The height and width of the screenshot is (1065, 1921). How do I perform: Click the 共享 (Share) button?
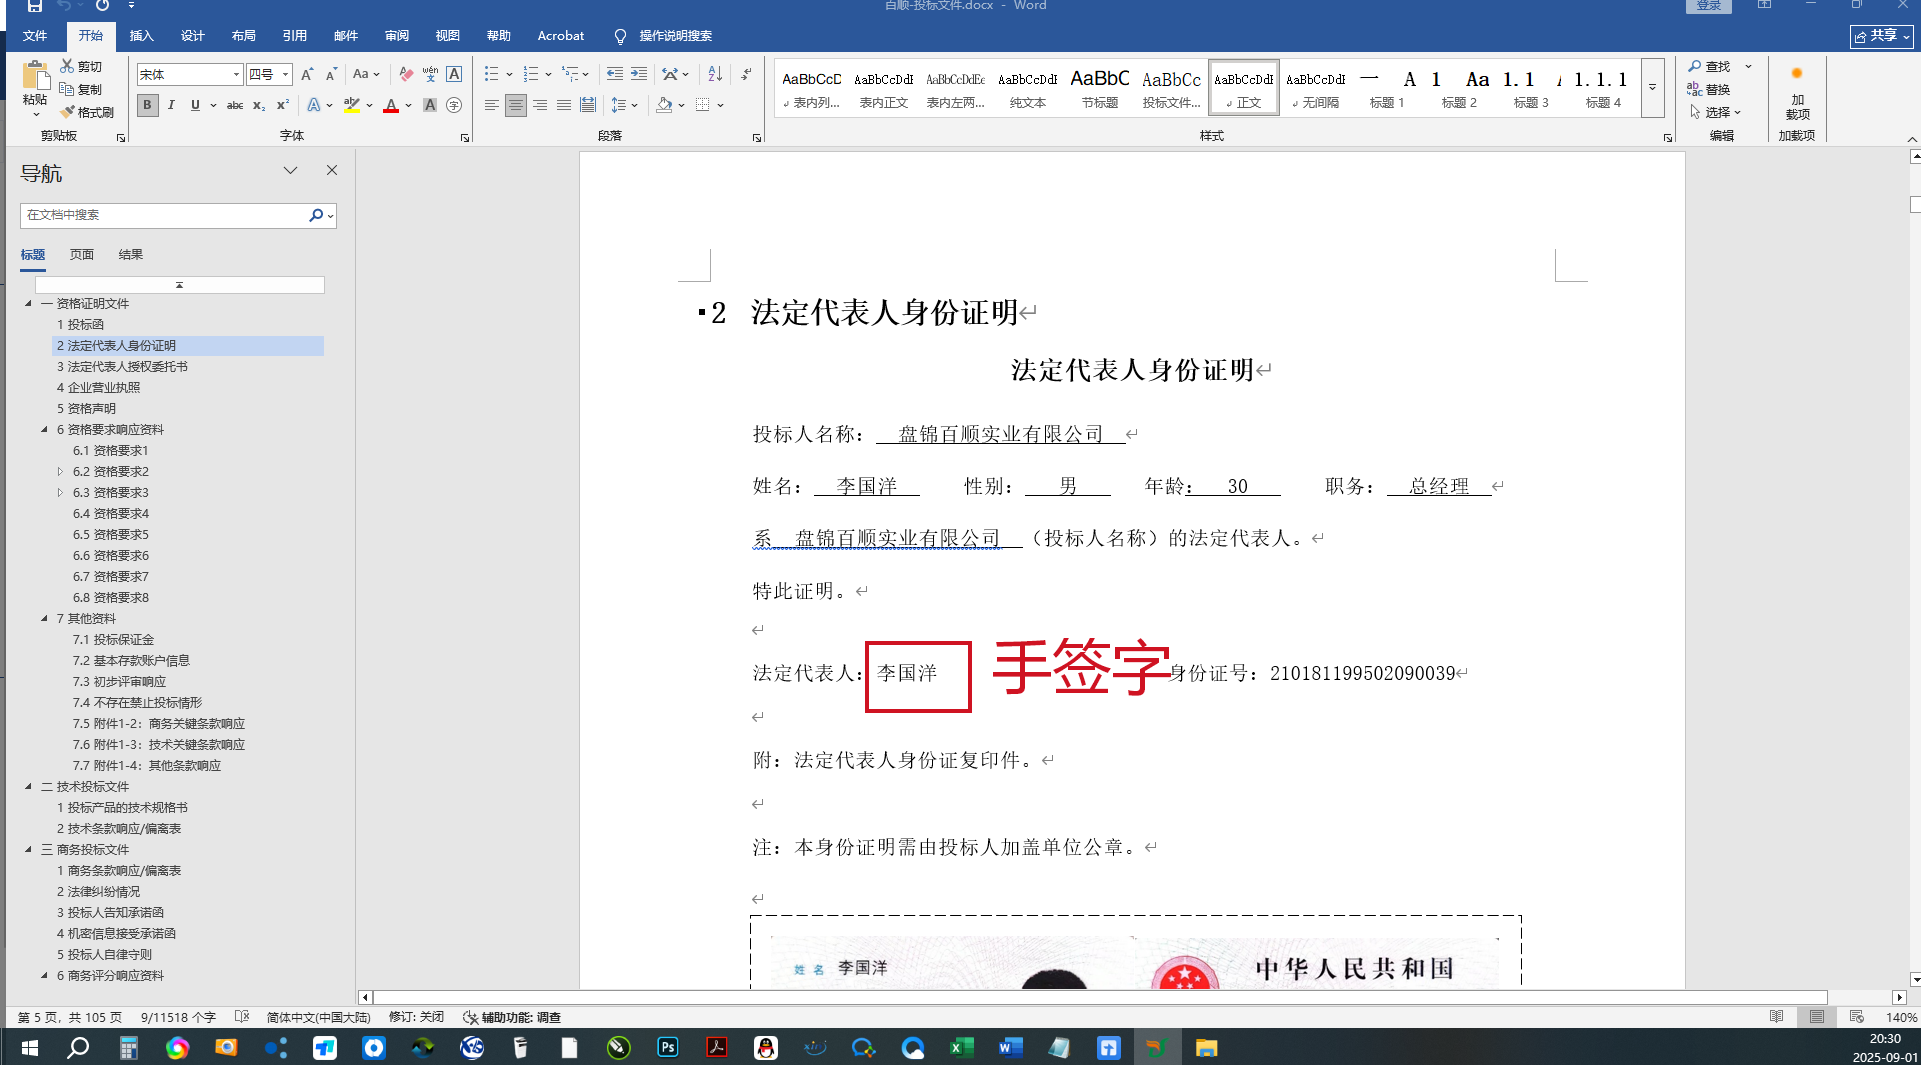click(1881, 36)
